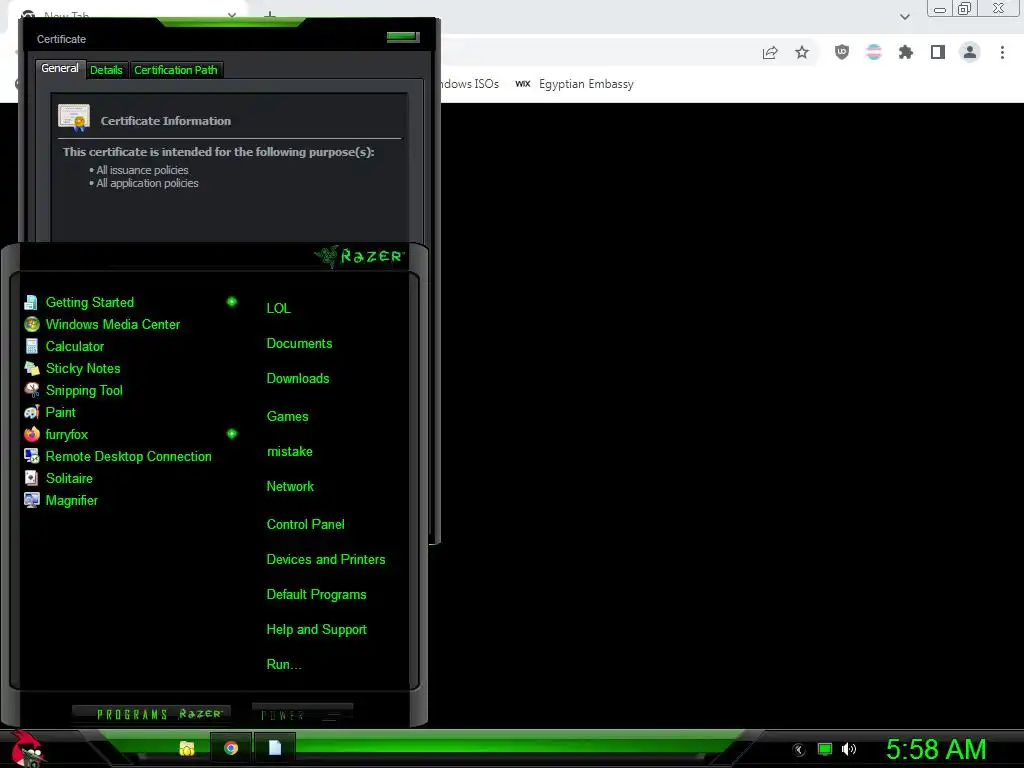Expand furryfox jump list arrow
1024x768 pixels.
232,434
